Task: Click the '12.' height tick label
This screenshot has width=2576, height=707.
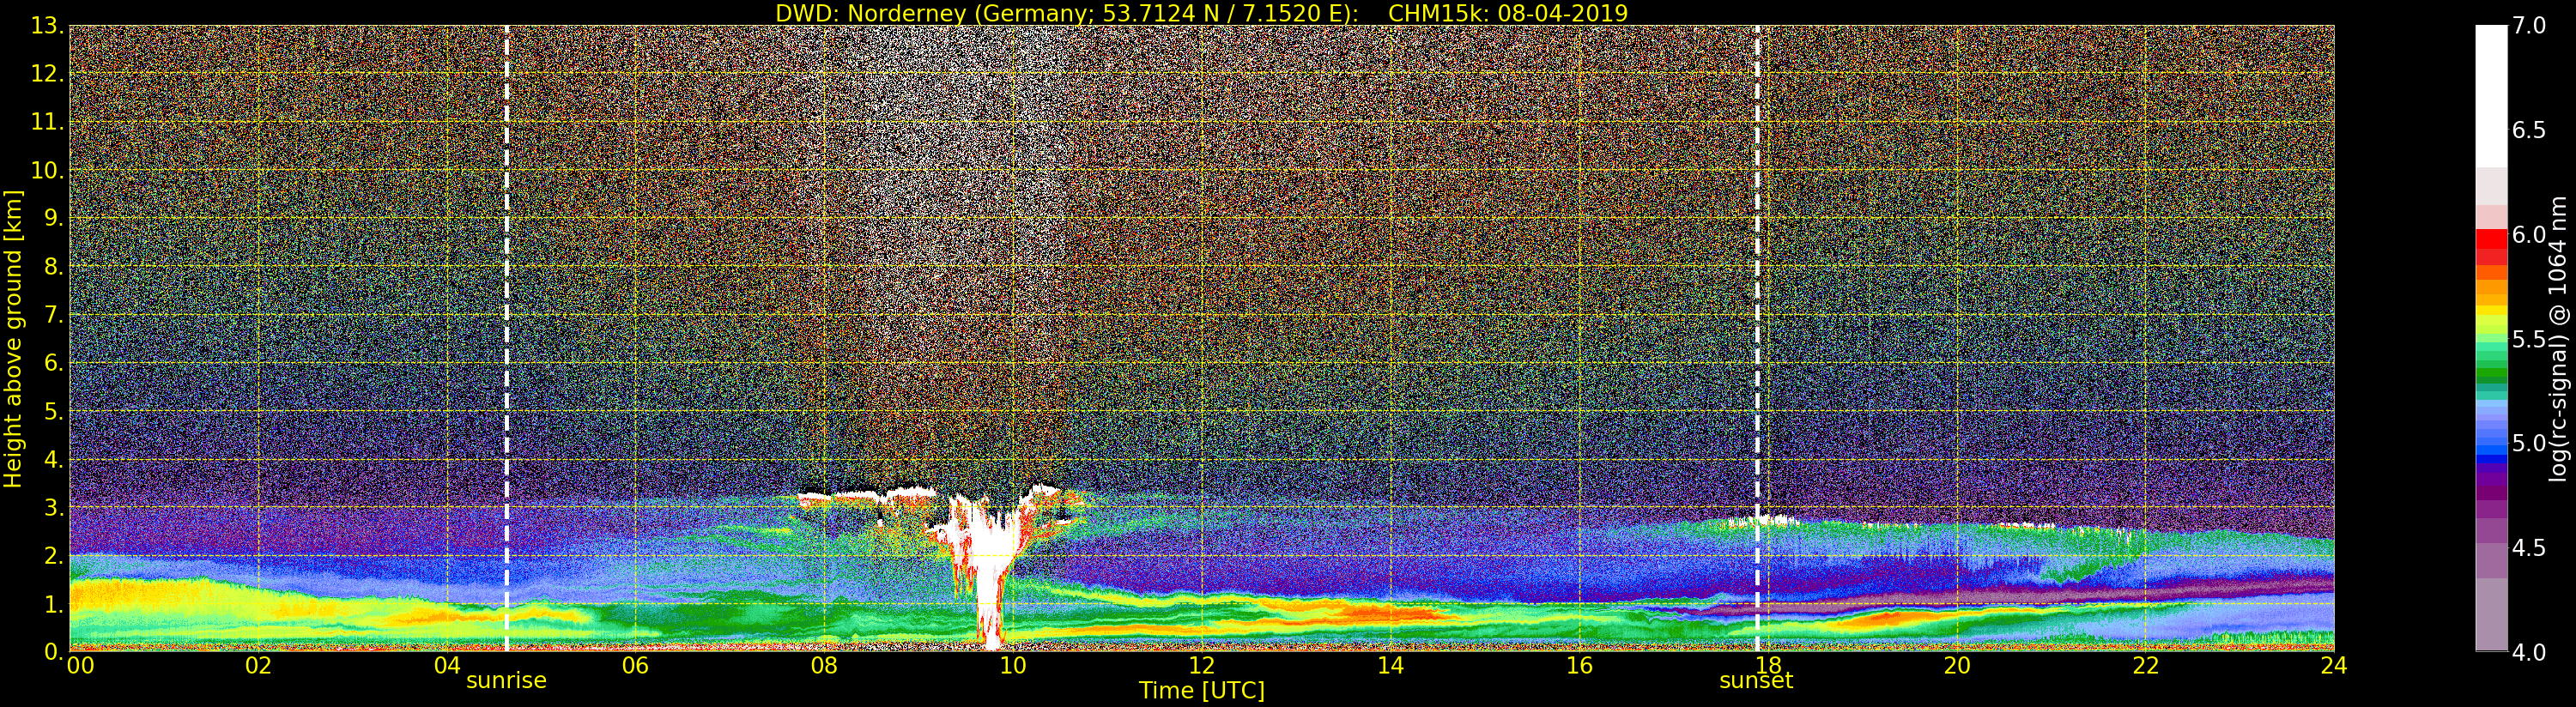Action: [x=47, y=74]
